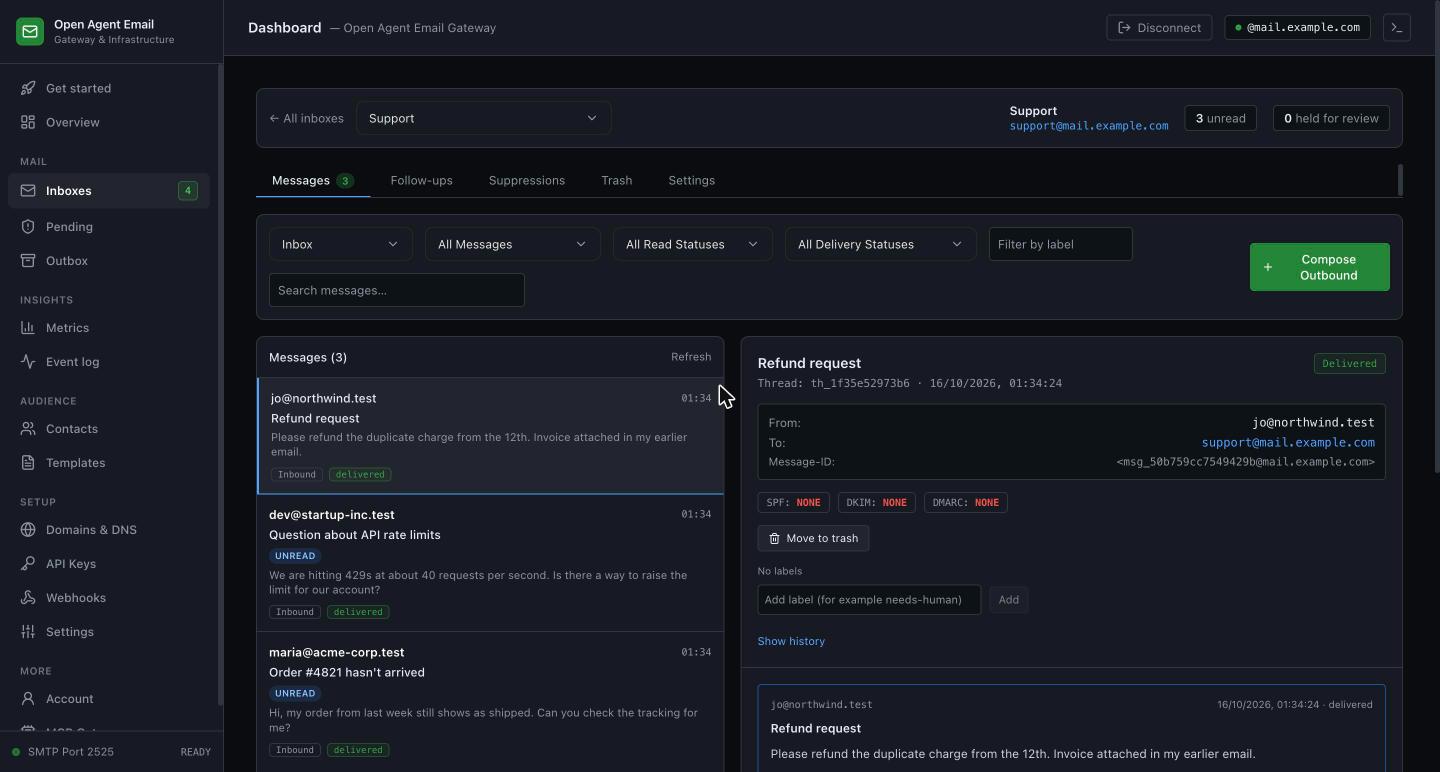Click the Get started rocket icon
The height and width of the screenshot is (772, 1440).
[28, 88]
